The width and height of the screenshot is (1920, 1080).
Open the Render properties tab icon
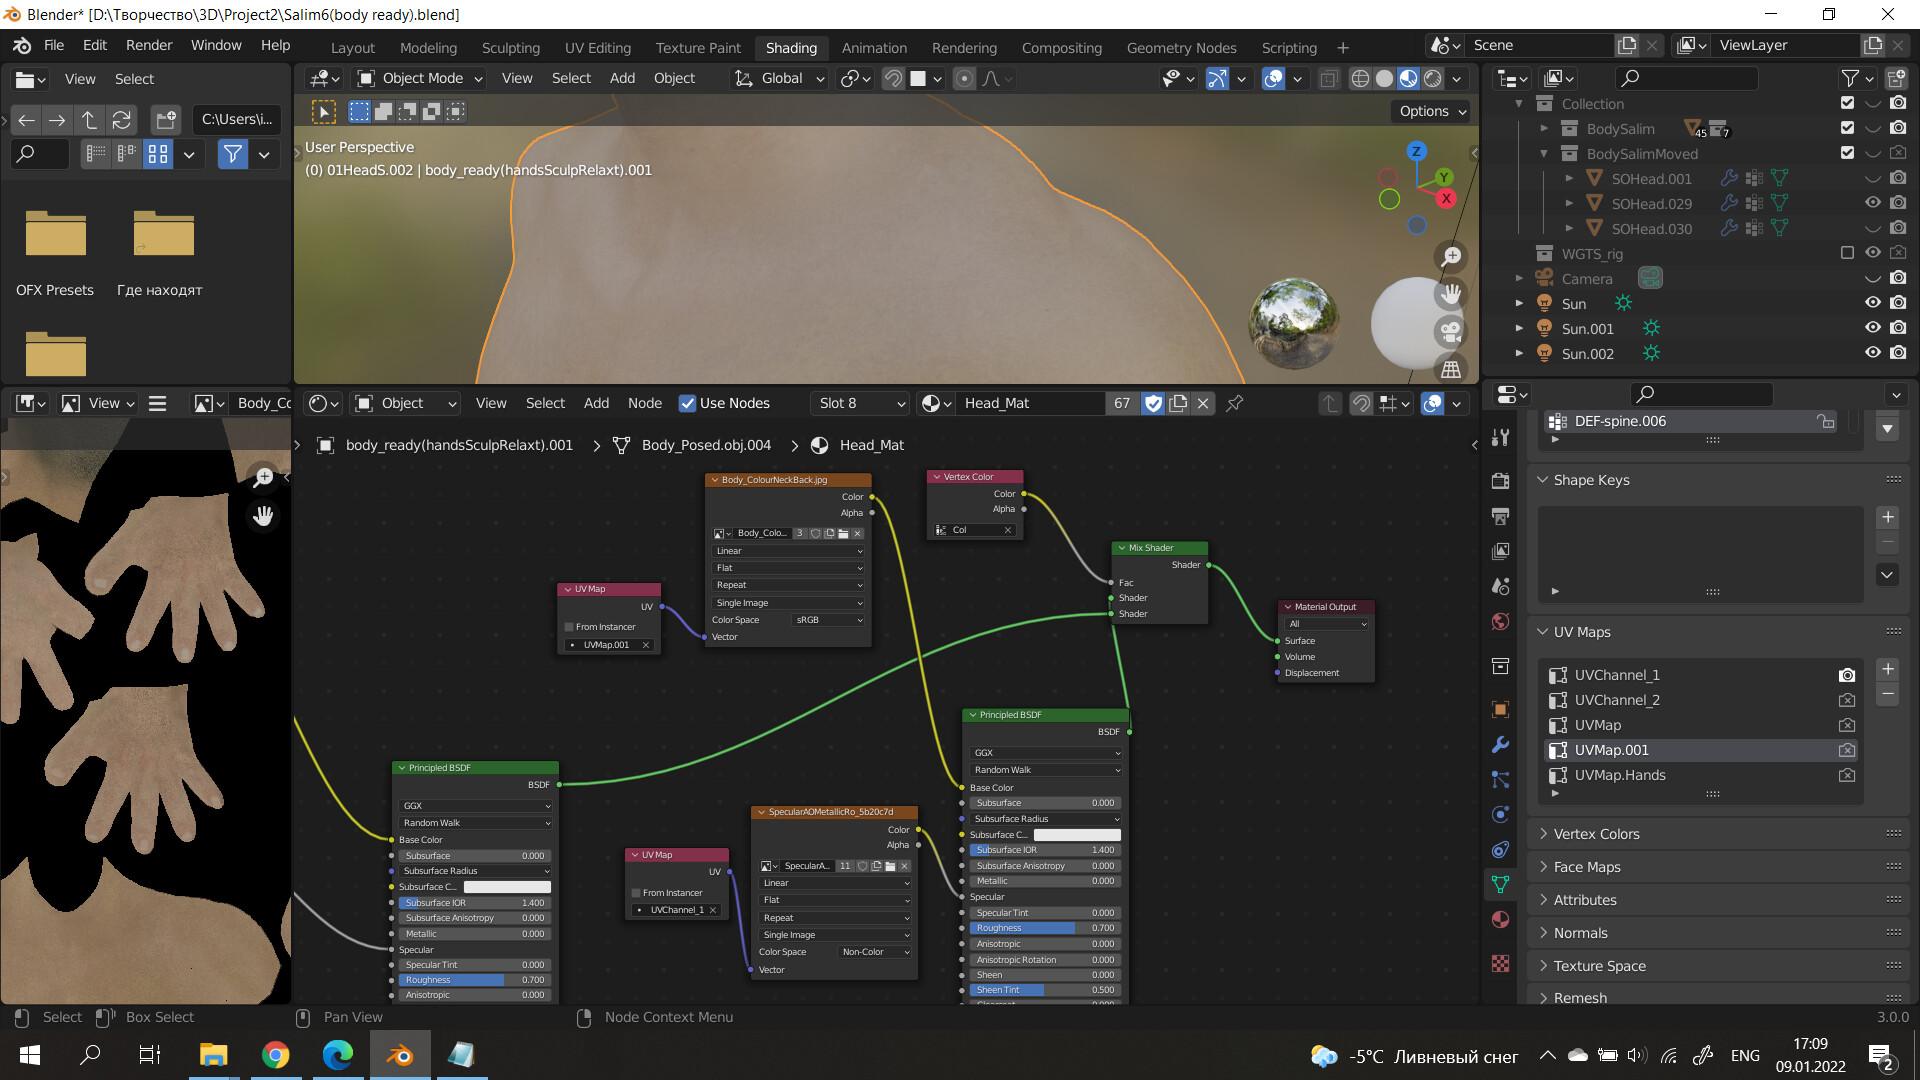1500,481
